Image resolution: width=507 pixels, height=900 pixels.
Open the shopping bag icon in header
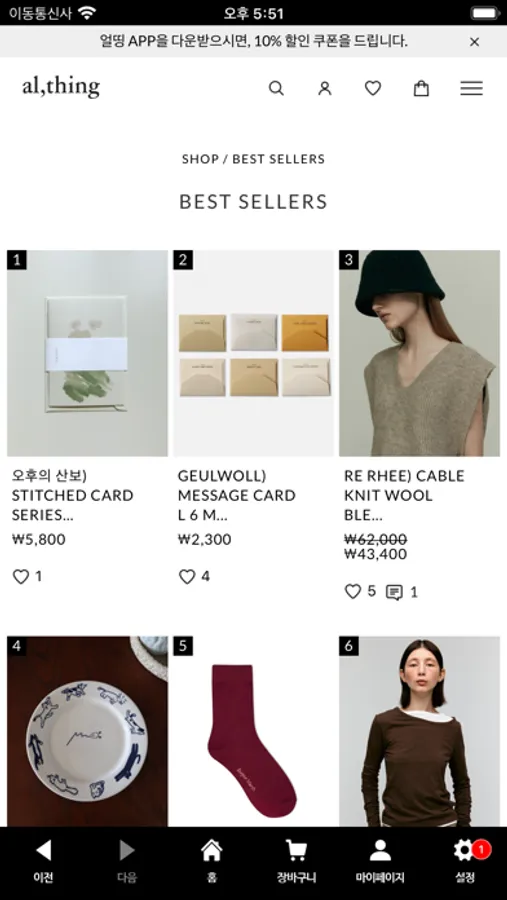tap(421, 88)
